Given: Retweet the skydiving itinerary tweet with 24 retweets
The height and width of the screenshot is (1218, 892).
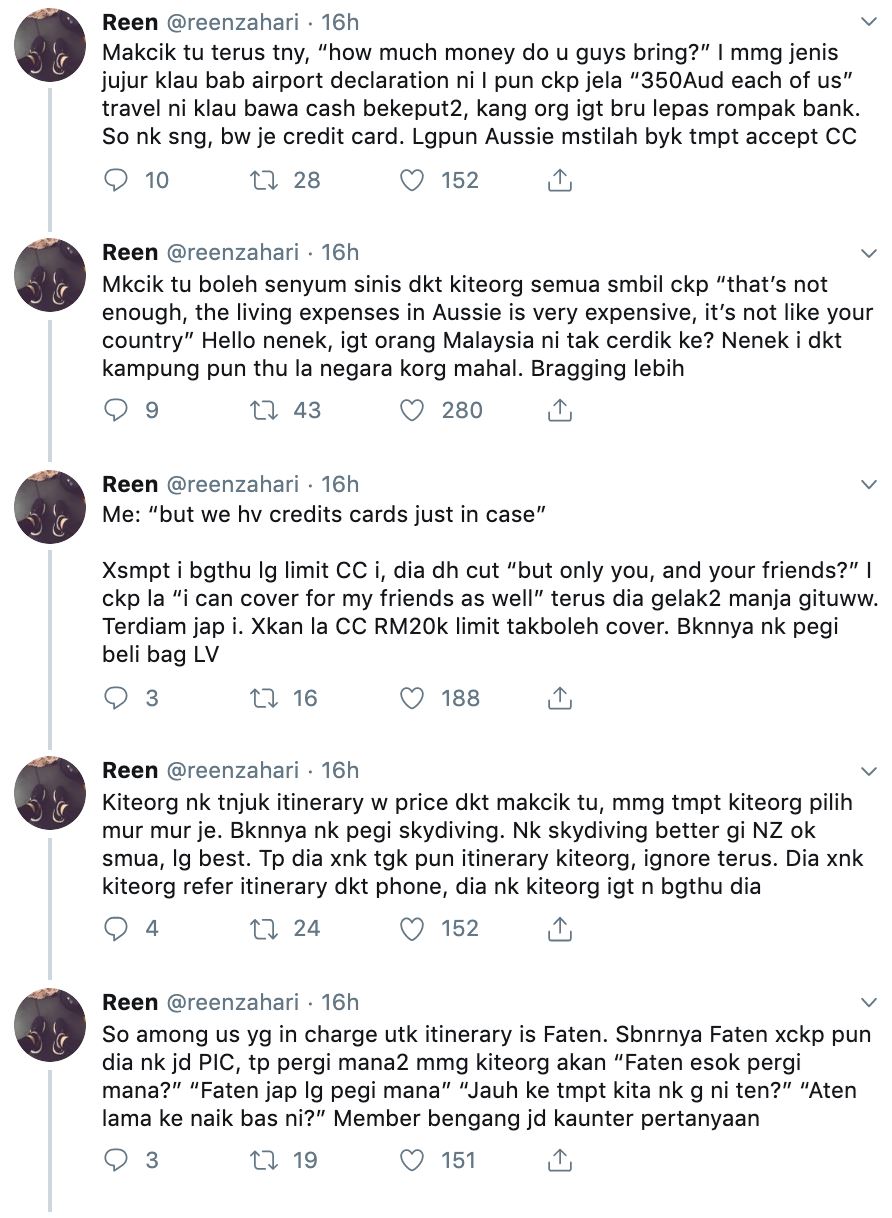Looking at the screenshot, I should tap(262, 928).
